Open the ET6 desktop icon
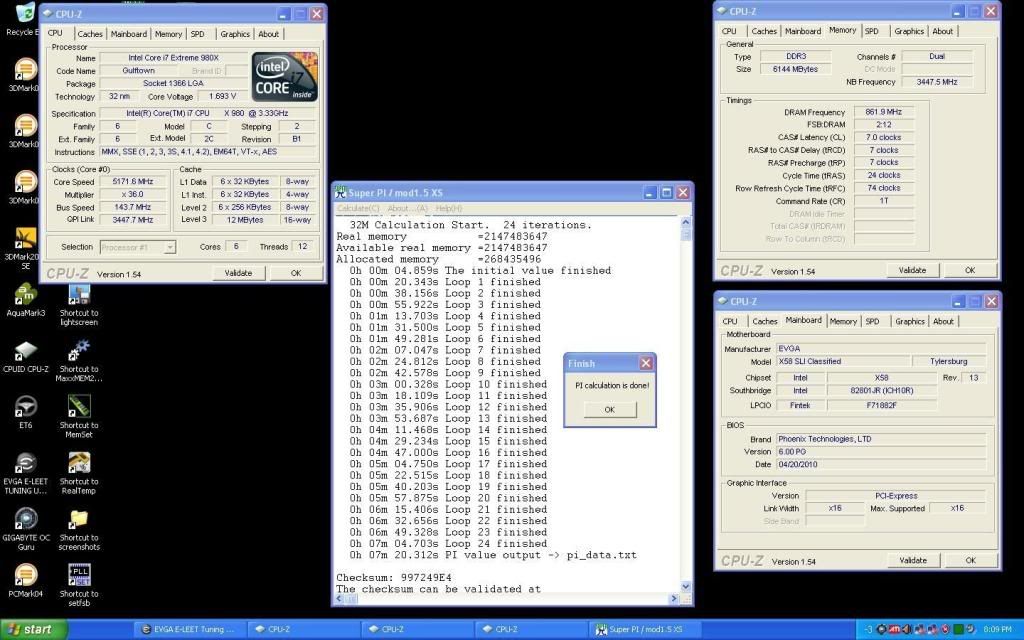Screen dimensions: 1024x640 (26, 409)
